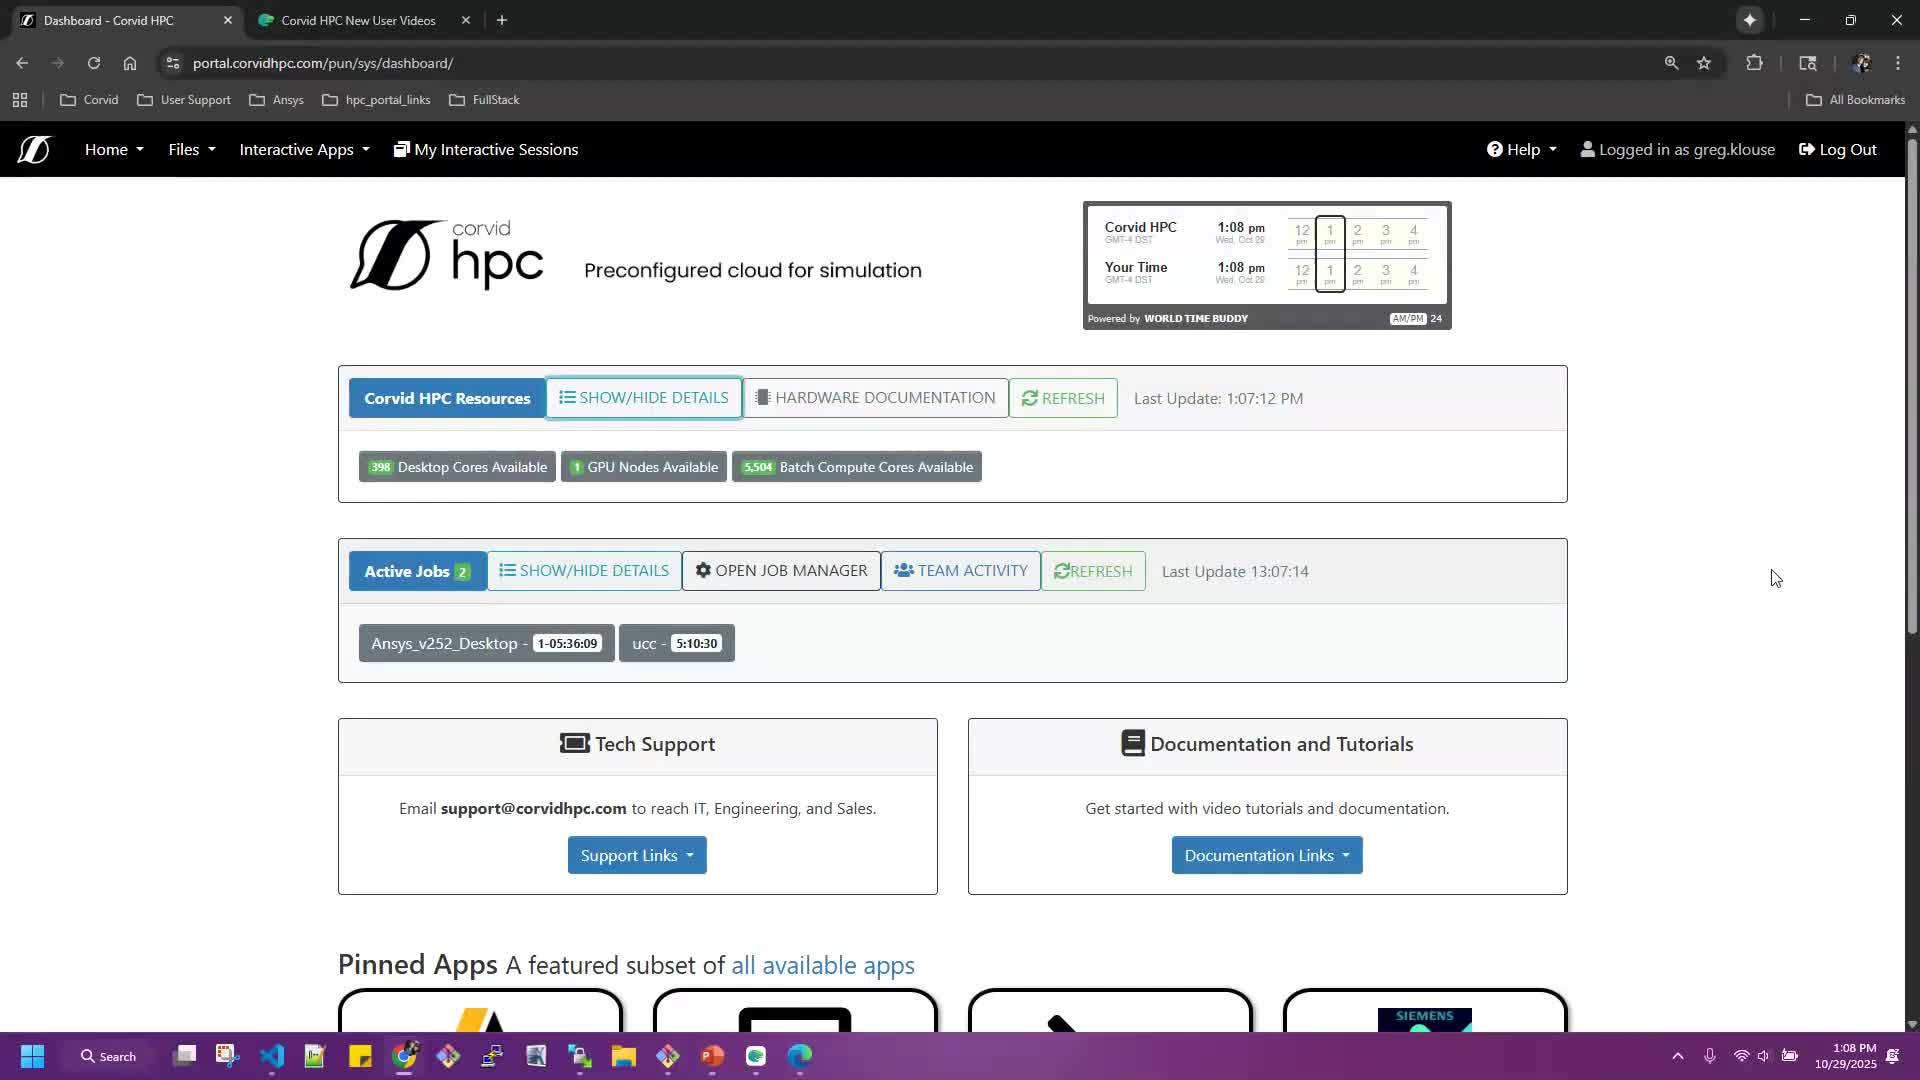
Task: Open the zoom magnifier in address bar
Action: 1671,63
